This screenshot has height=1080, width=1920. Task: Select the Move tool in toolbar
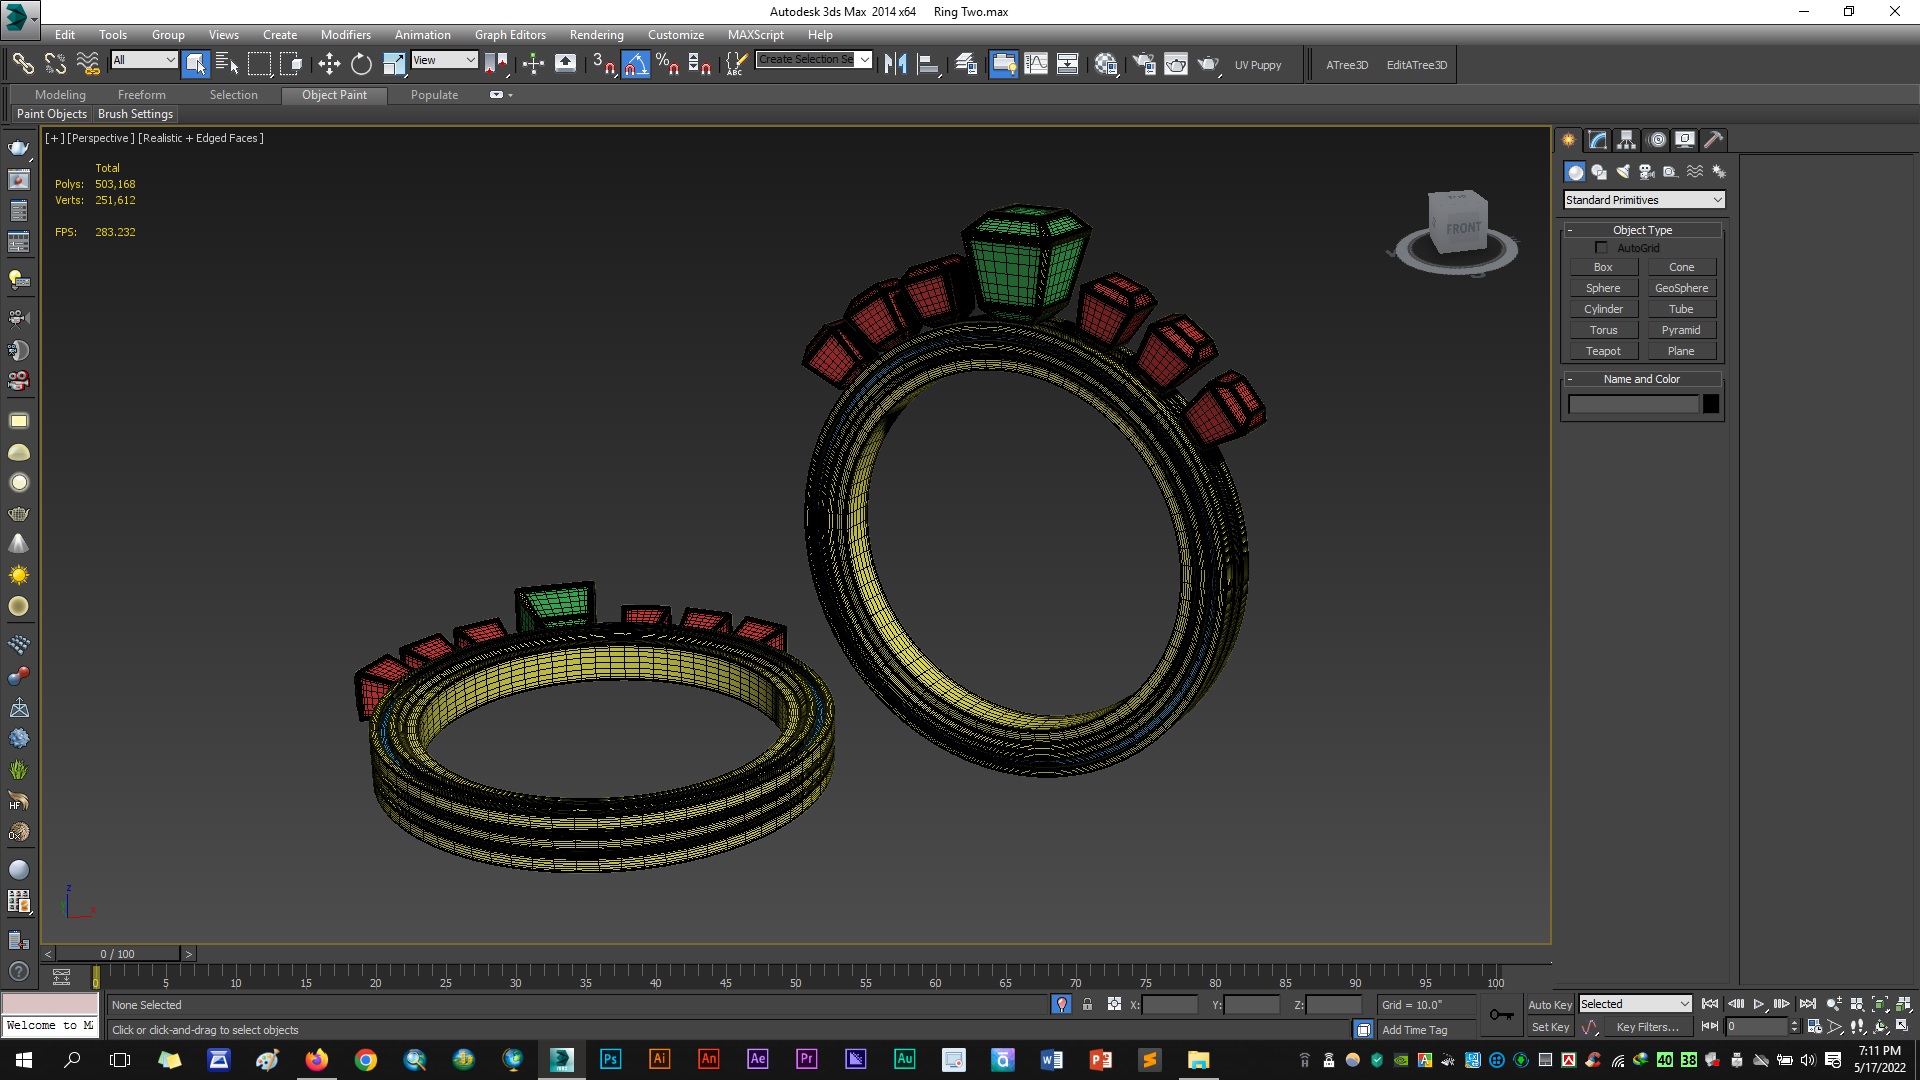pos(329,64)
